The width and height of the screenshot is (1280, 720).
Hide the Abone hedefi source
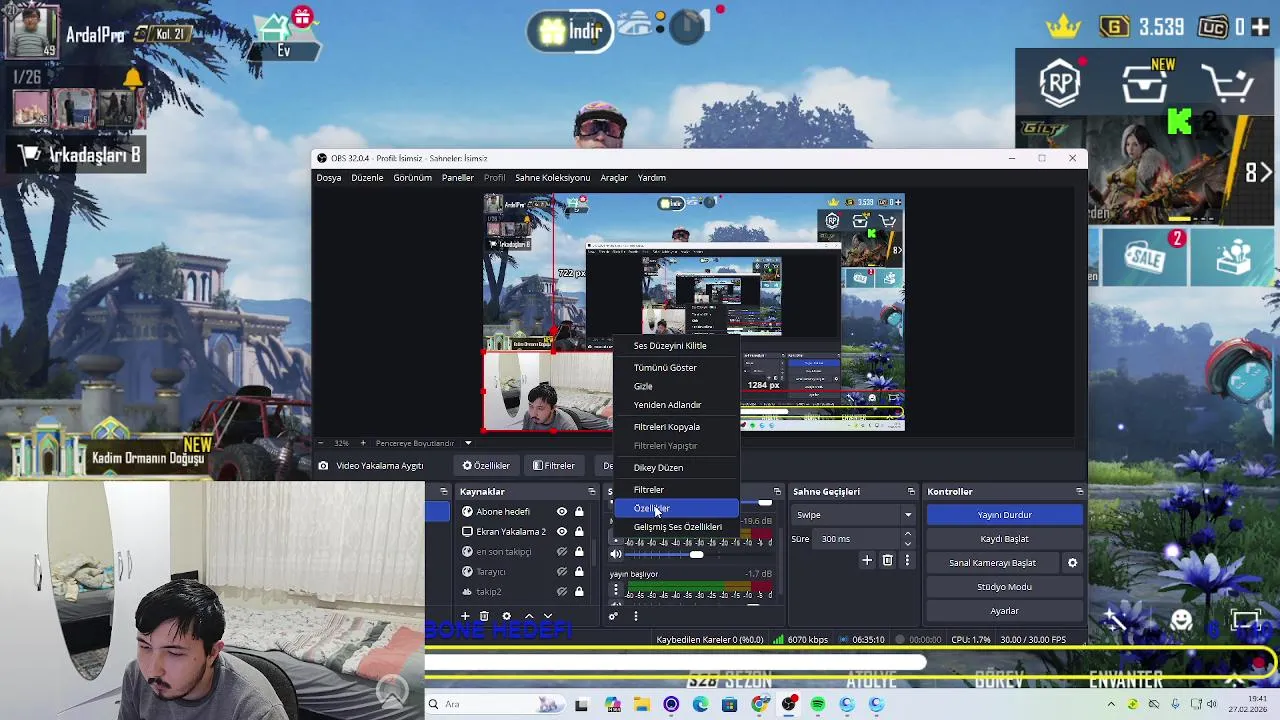coord(562,512)
